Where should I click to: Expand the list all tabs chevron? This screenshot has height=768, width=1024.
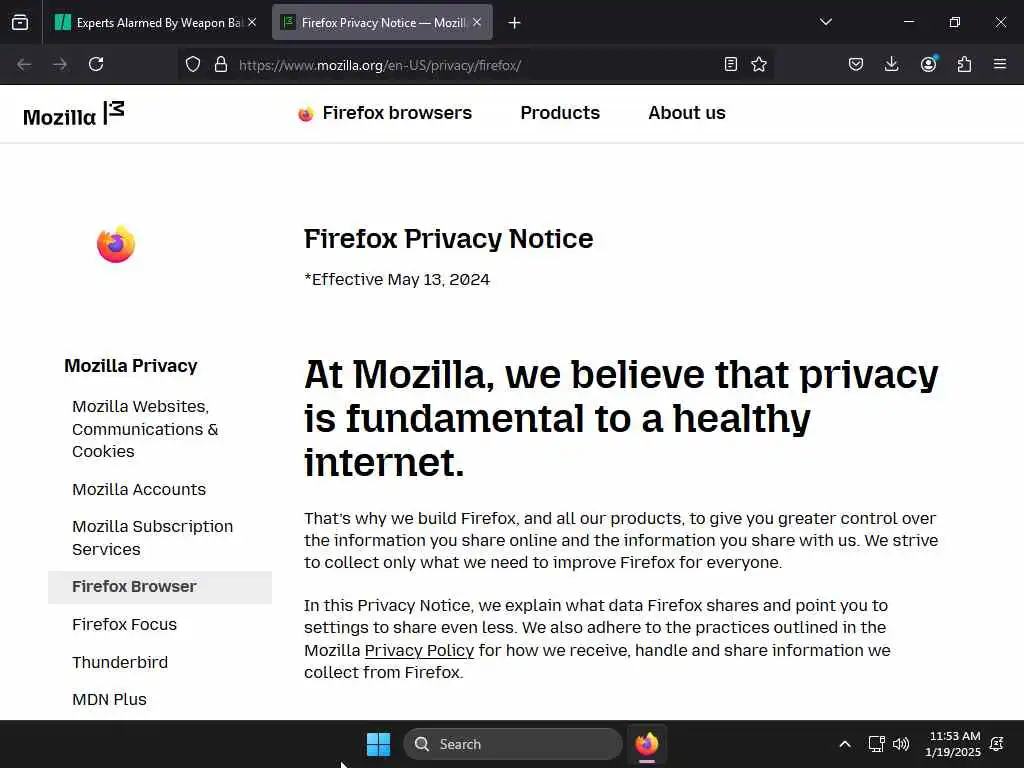click(826, 22)
